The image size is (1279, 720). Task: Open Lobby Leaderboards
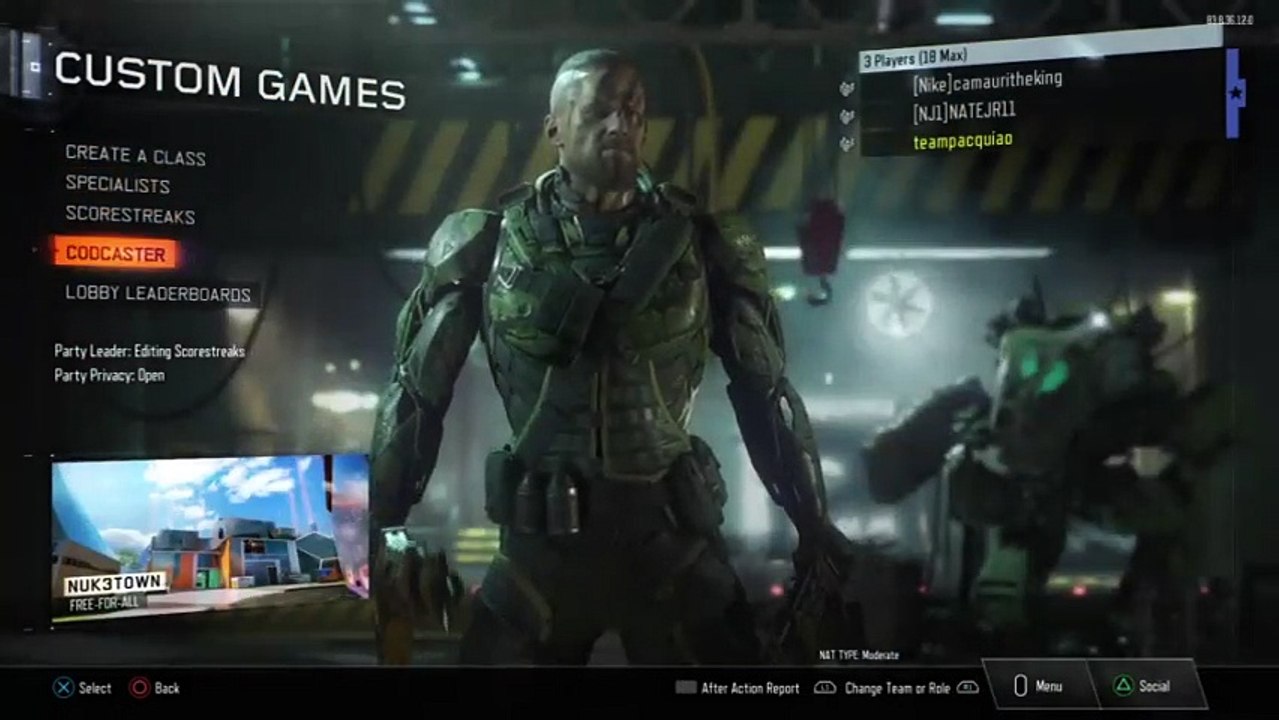pyautogui.click(x=158, y=294)
